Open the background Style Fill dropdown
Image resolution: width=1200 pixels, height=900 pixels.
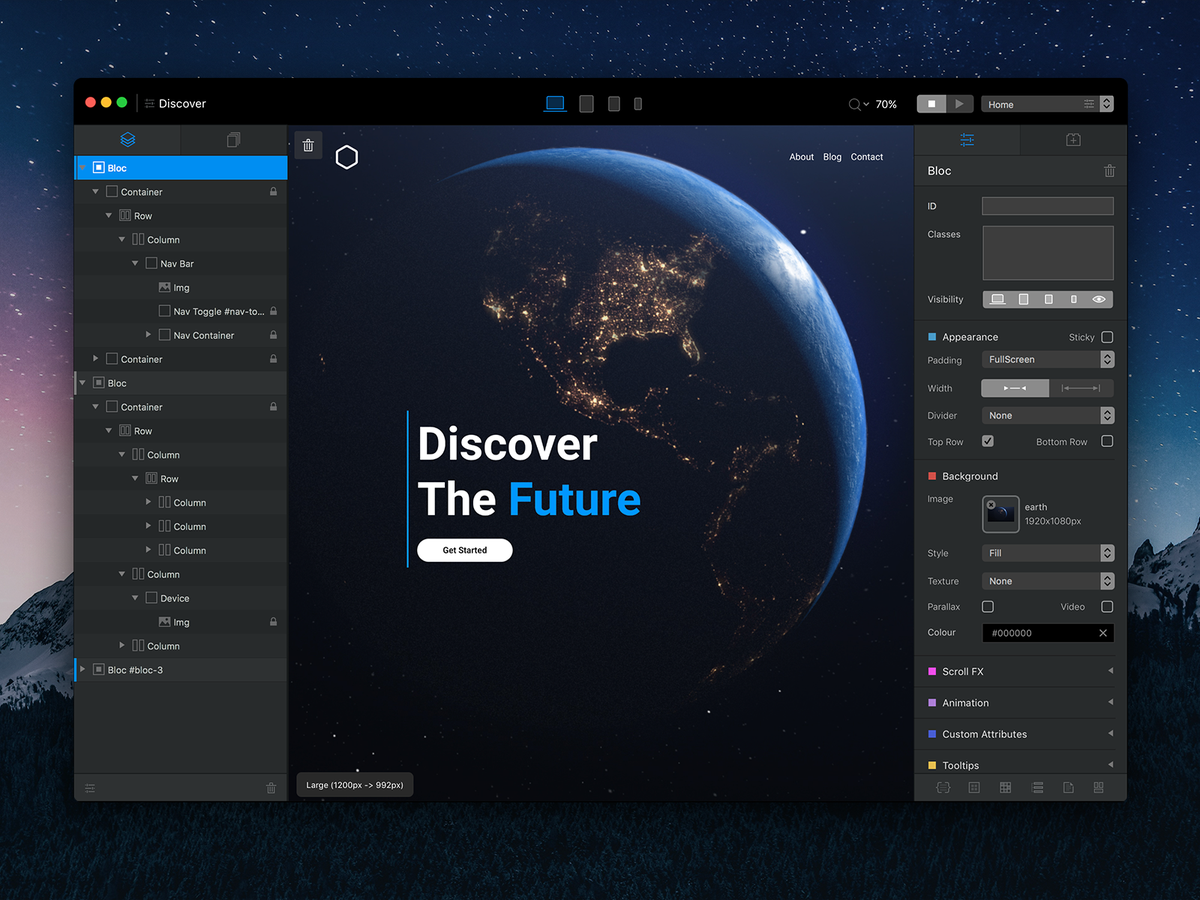point(1047,553)
